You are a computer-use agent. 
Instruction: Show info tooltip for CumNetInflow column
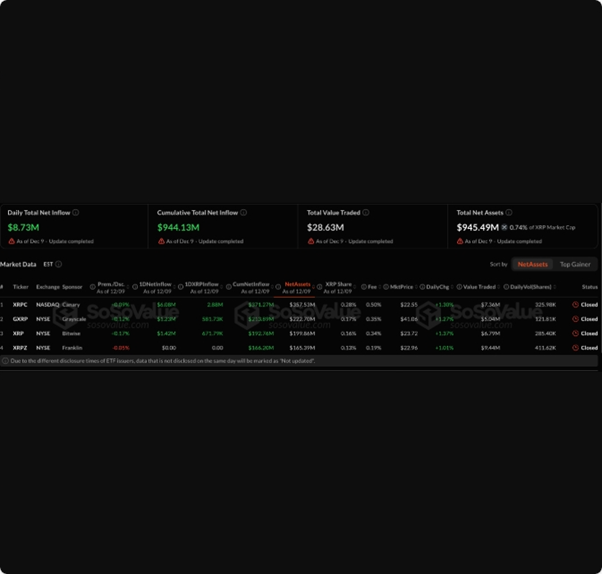click(228, 287)
